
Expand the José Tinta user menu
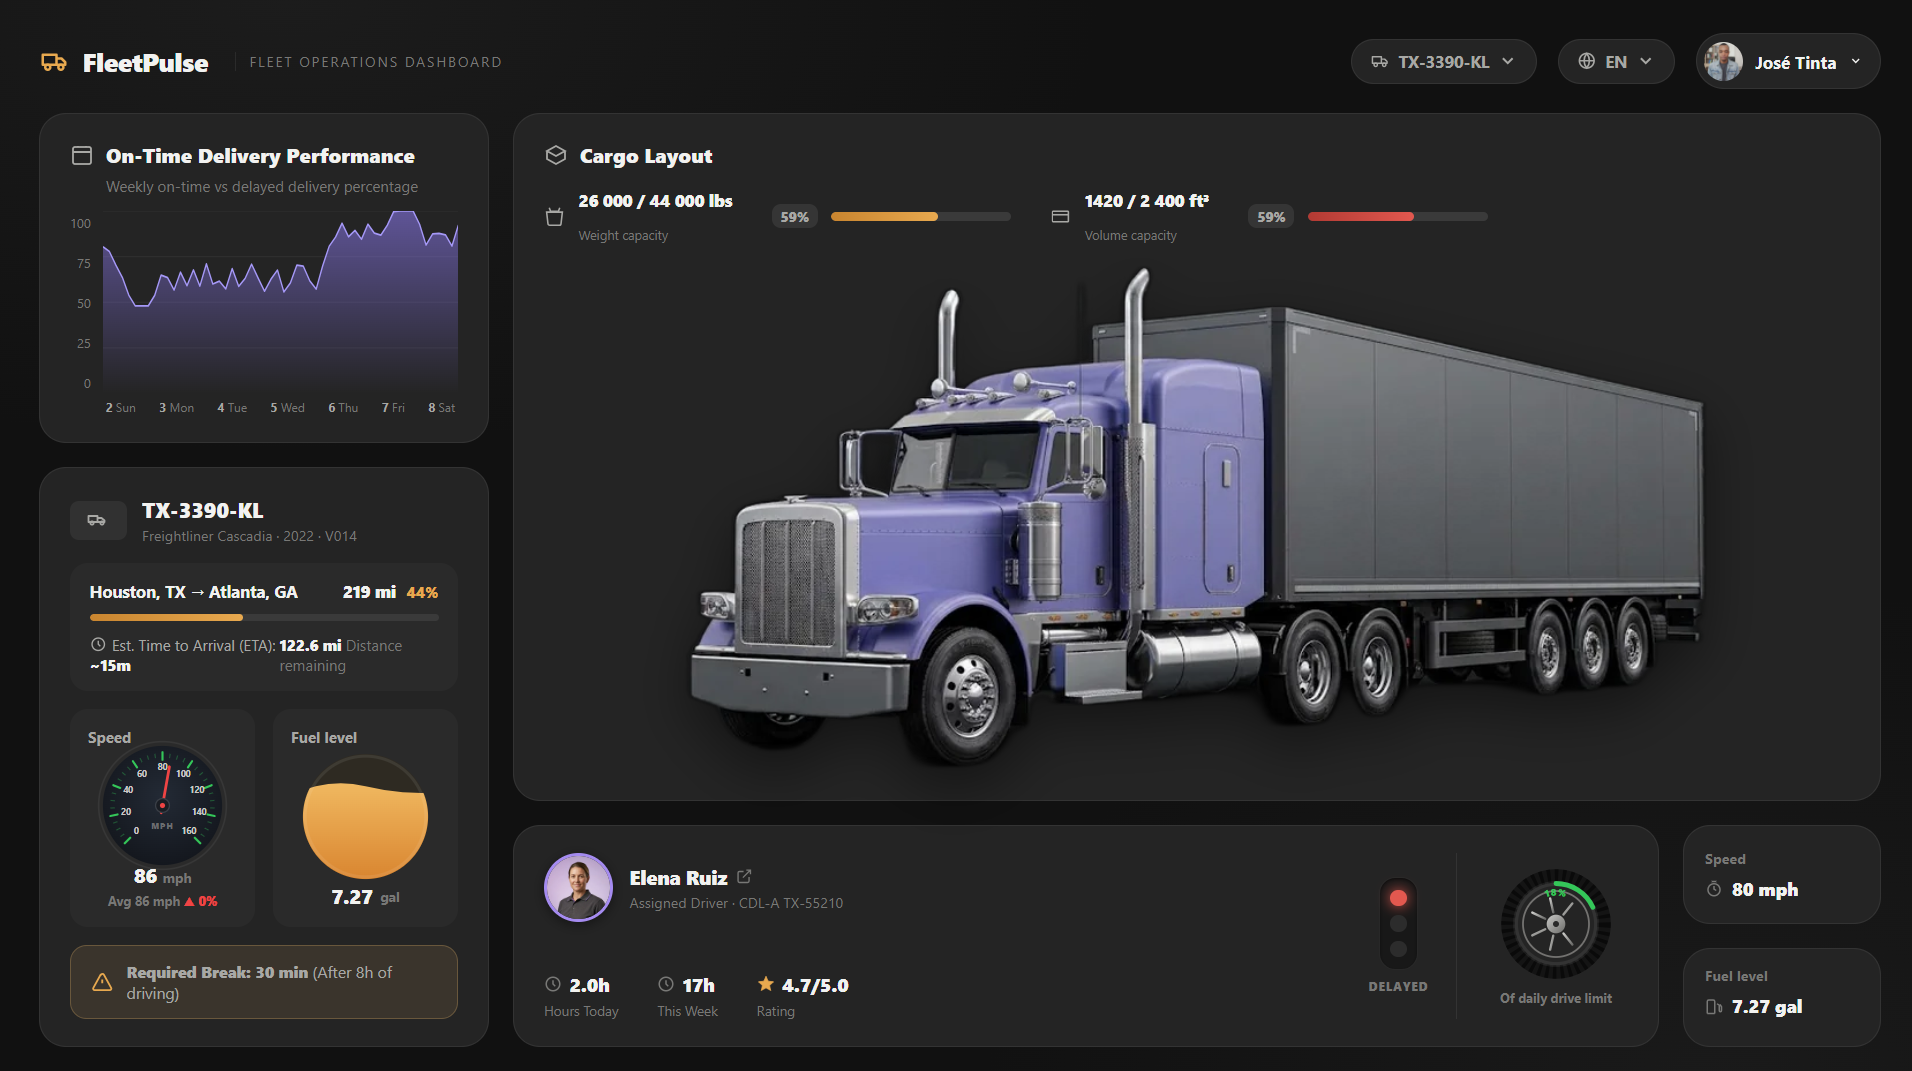pos(1787,62)
